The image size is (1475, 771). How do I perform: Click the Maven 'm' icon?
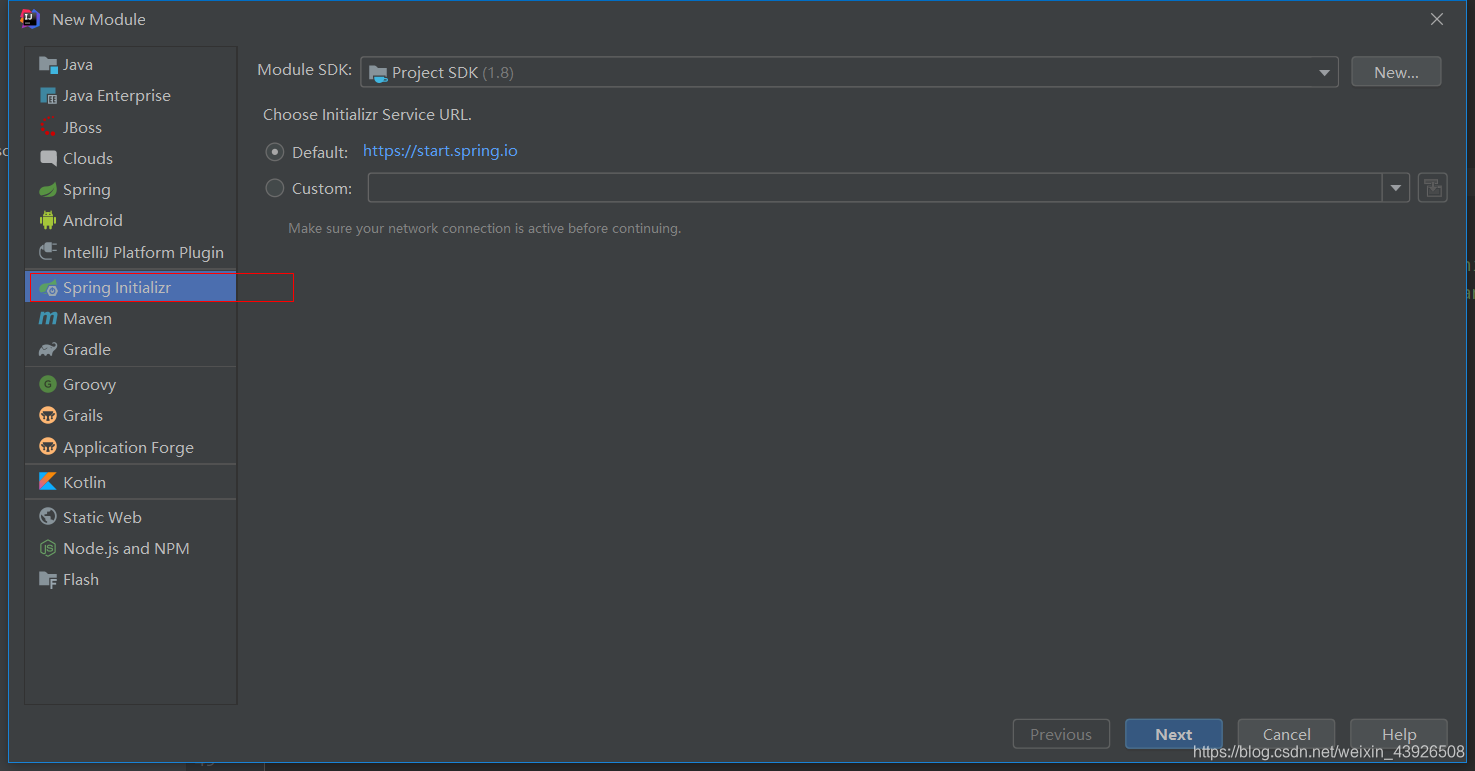pos(48,319)
